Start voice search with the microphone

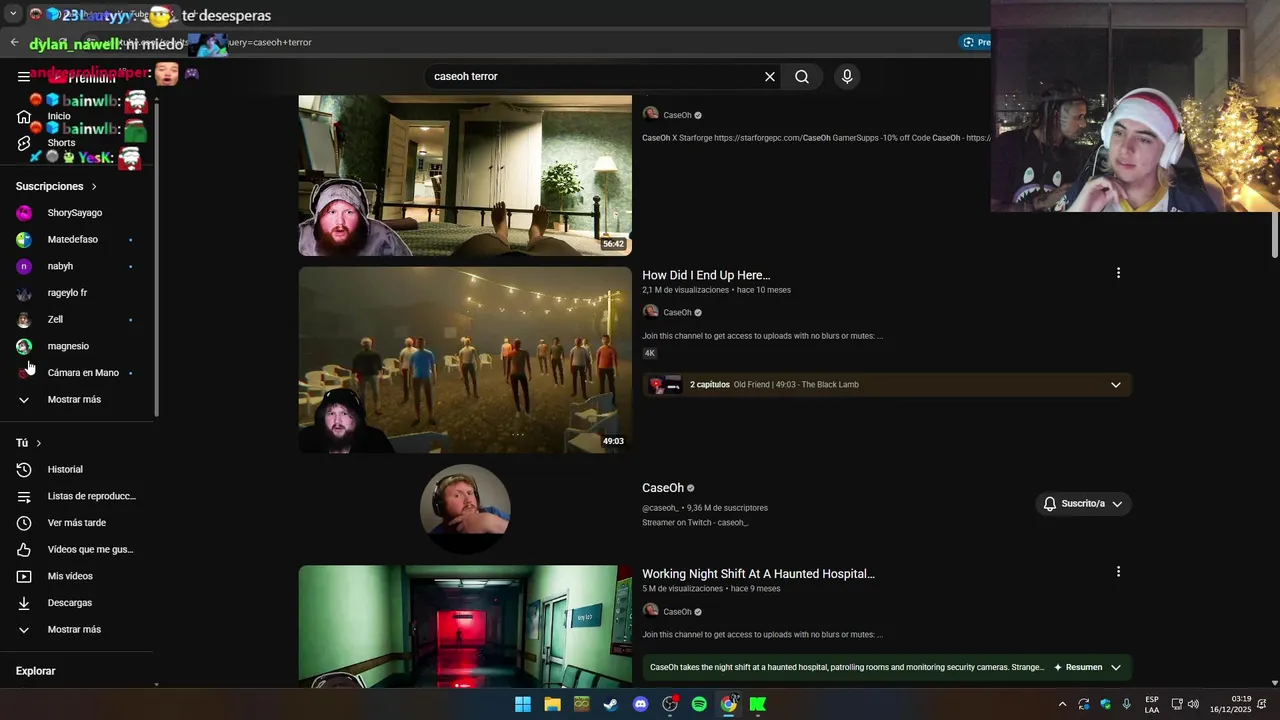[847, 76]
